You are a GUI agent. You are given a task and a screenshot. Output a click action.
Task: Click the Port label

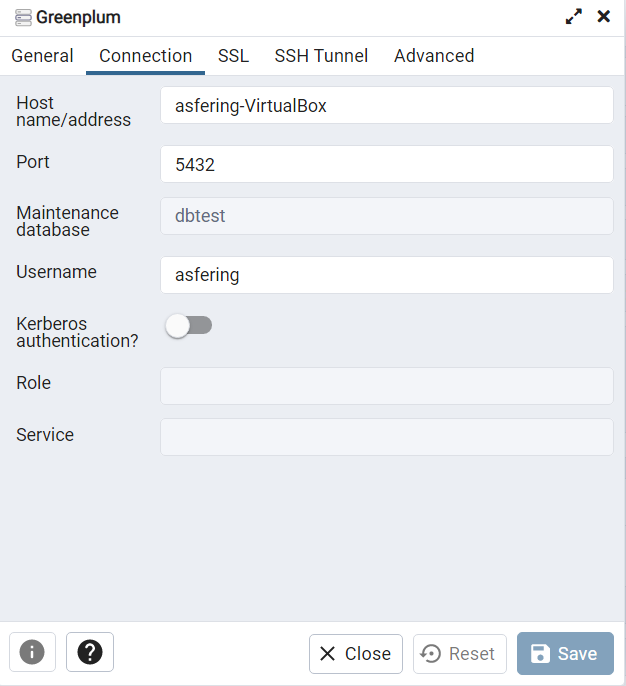(x=33, y=162)
